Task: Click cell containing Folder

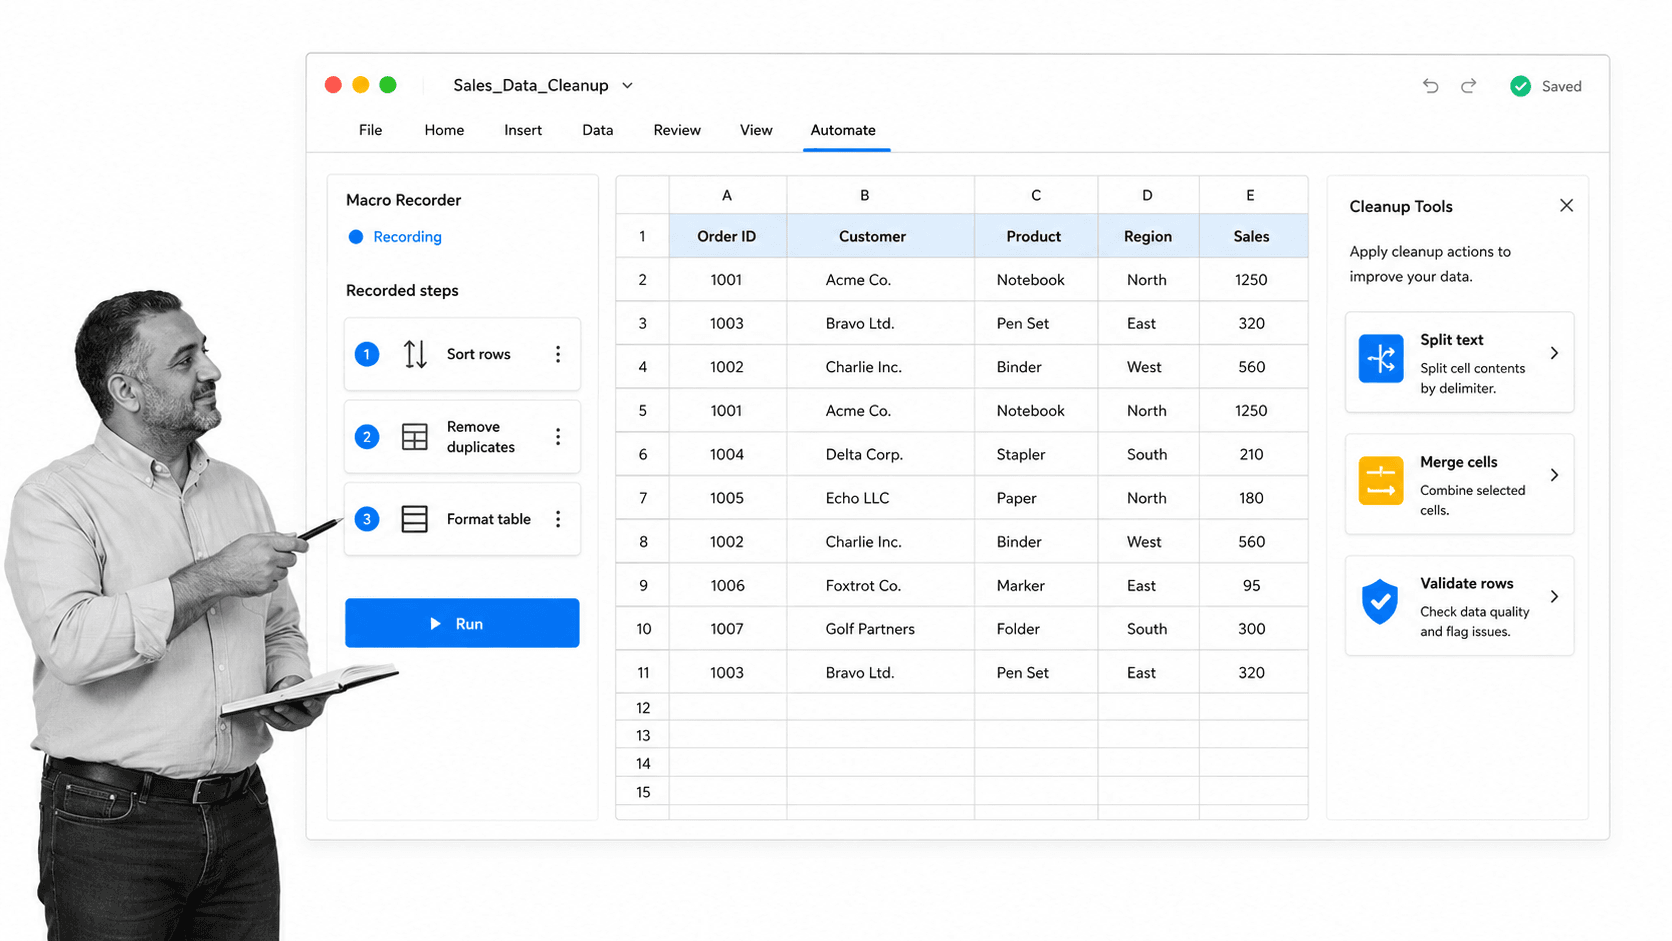Action: coord(1036,629)
